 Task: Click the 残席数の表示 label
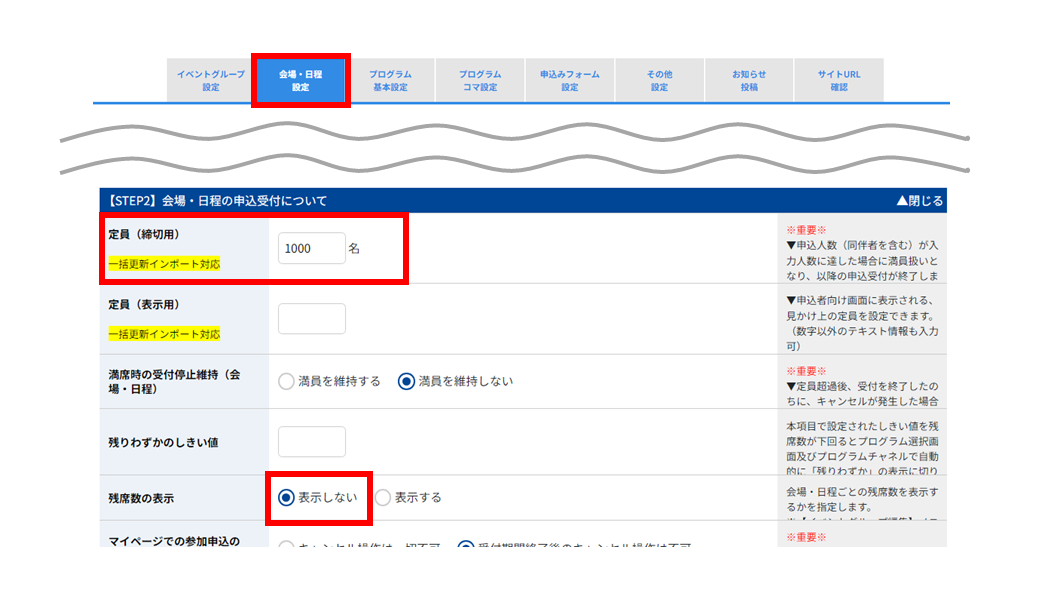pyautogui.click(x=141, y=498)
